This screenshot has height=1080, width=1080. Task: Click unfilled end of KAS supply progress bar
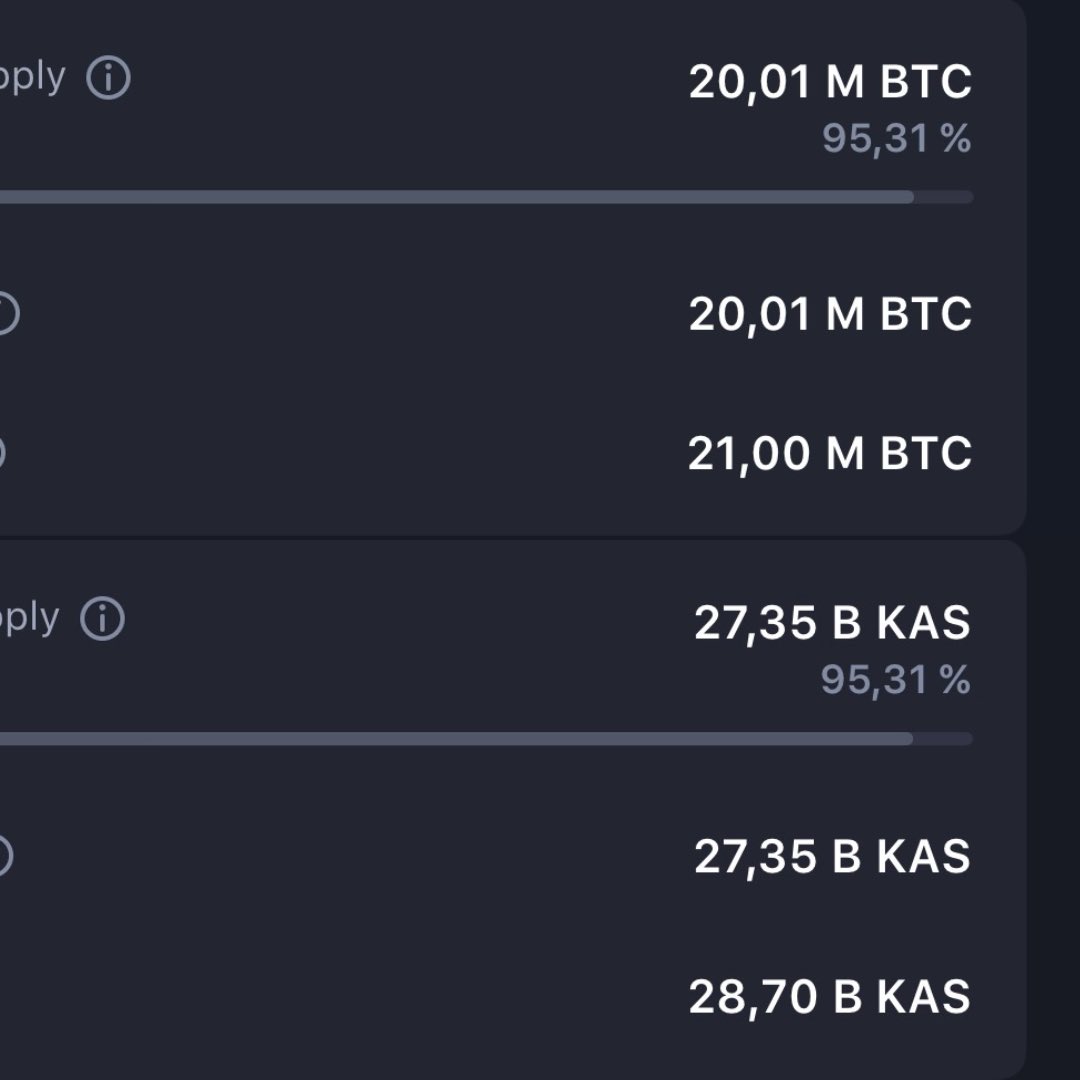click(x=943, y=739)
